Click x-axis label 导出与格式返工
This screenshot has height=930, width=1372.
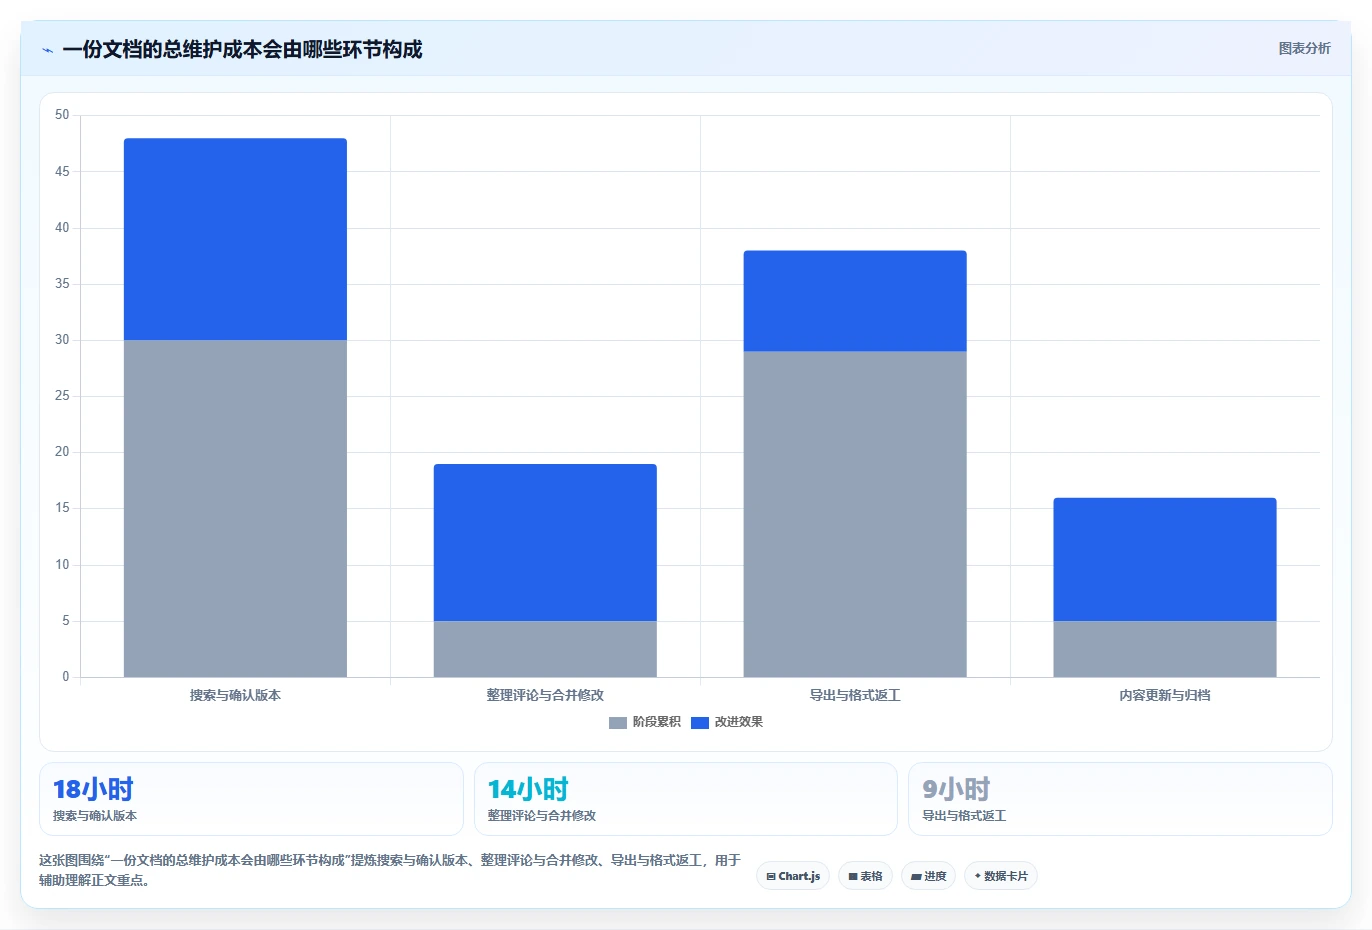coord(855,695)
